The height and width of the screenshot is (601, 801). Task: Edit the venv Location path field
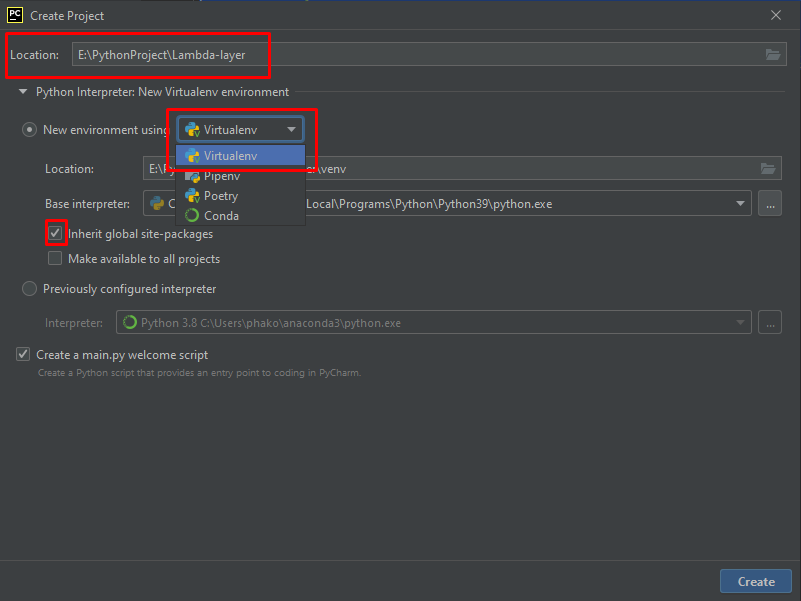(462, 169)
